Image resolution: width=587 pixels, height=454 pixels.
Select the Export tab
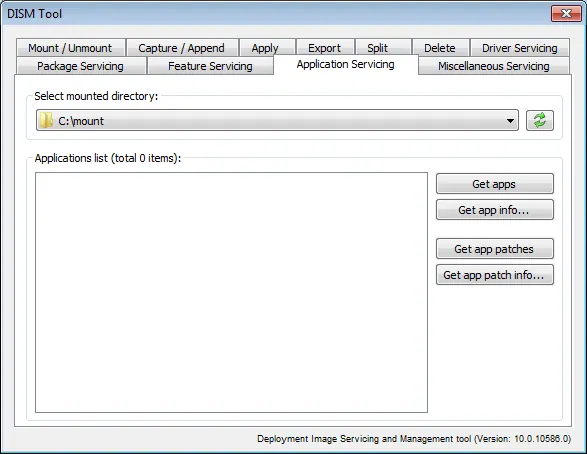(325, 48)
